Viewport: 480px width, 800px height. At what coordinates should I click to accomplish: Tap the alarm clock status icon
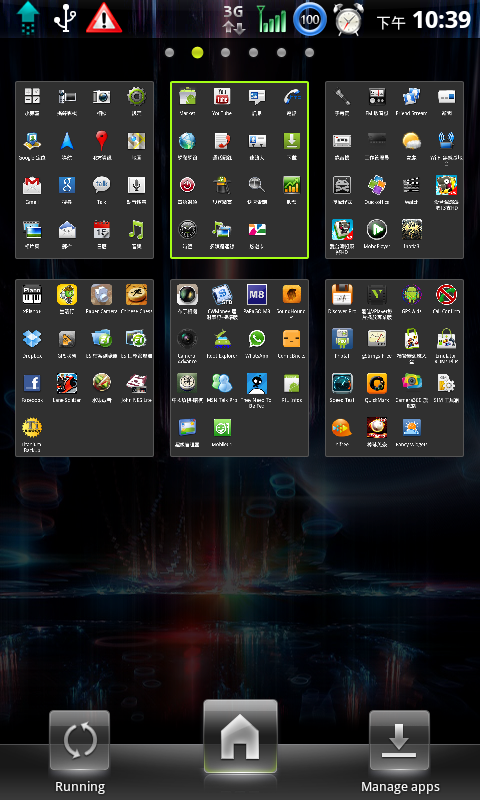pyautogui.click(x=349, y=19)
